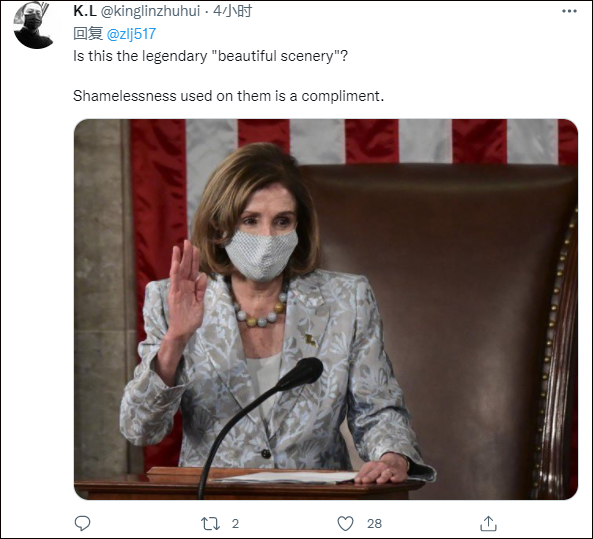Image resolution: width=593 pixels, height=539 pixels.
Task: Open the @kinglinzhuhui handle
Action: 151,11
